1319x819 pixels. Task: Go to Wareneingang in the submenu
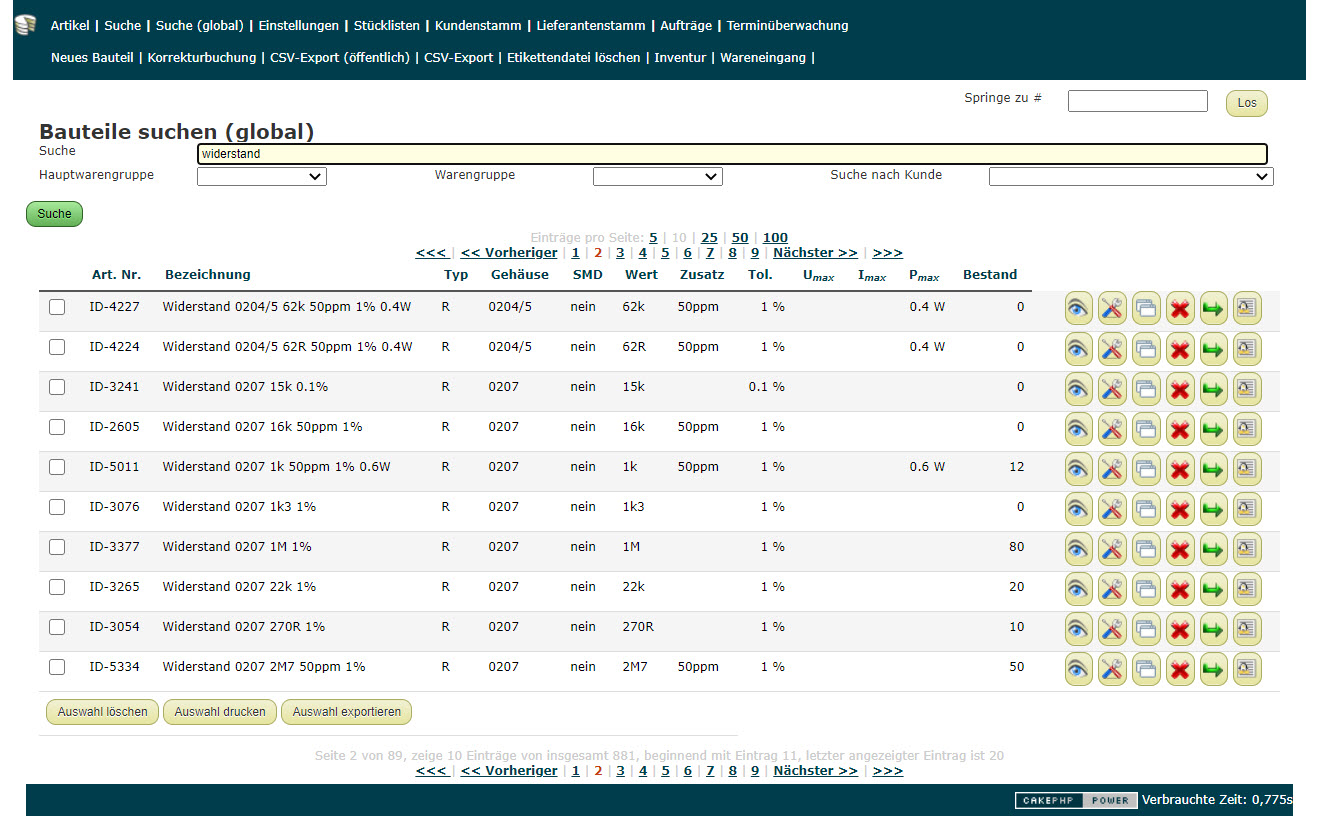pyautogui.click(x=763, y=58)
